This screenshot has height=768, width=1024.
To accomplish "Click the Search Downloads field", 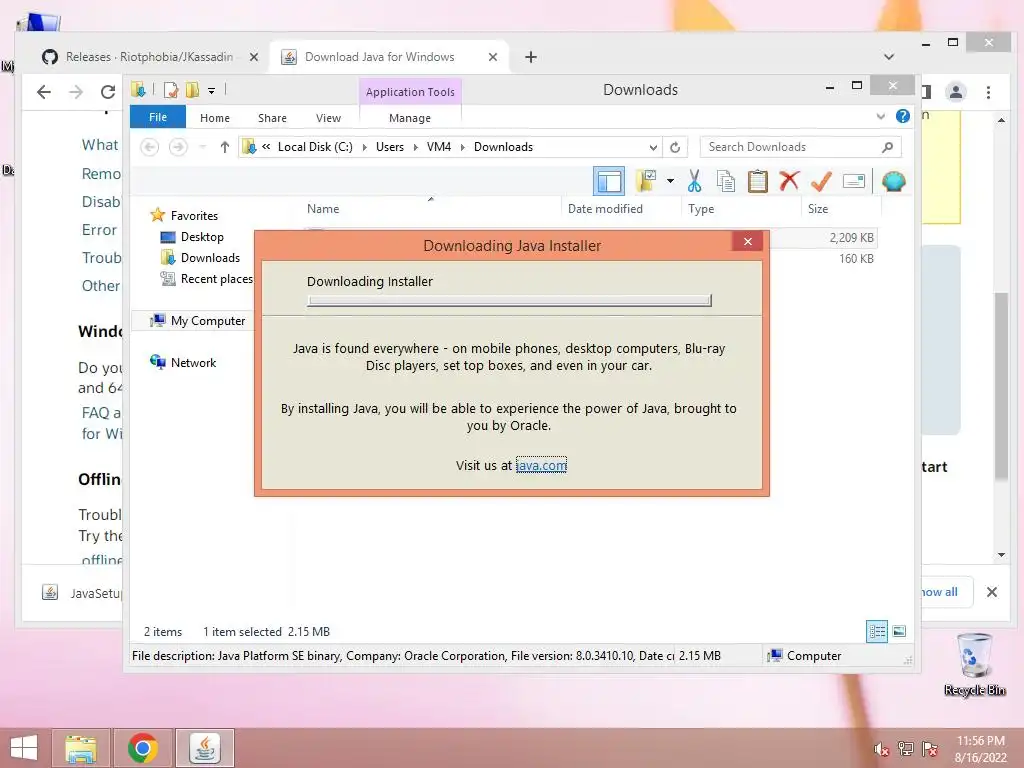I will [x=800, y=147].
